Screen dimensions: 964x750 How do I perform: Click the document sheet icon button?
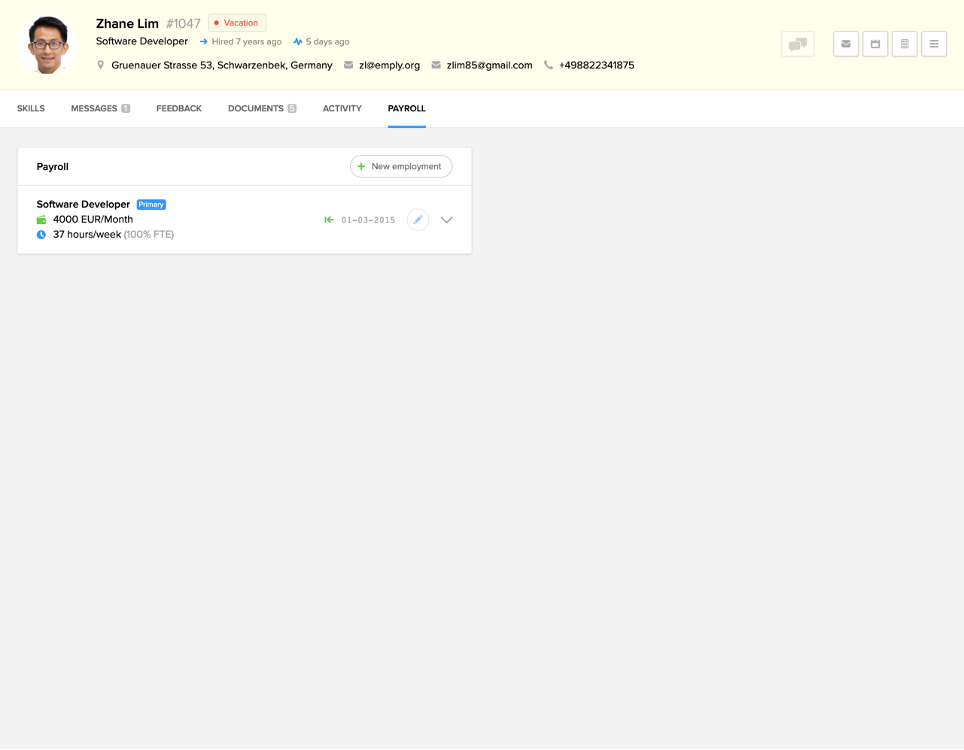(x=904, y=44)
